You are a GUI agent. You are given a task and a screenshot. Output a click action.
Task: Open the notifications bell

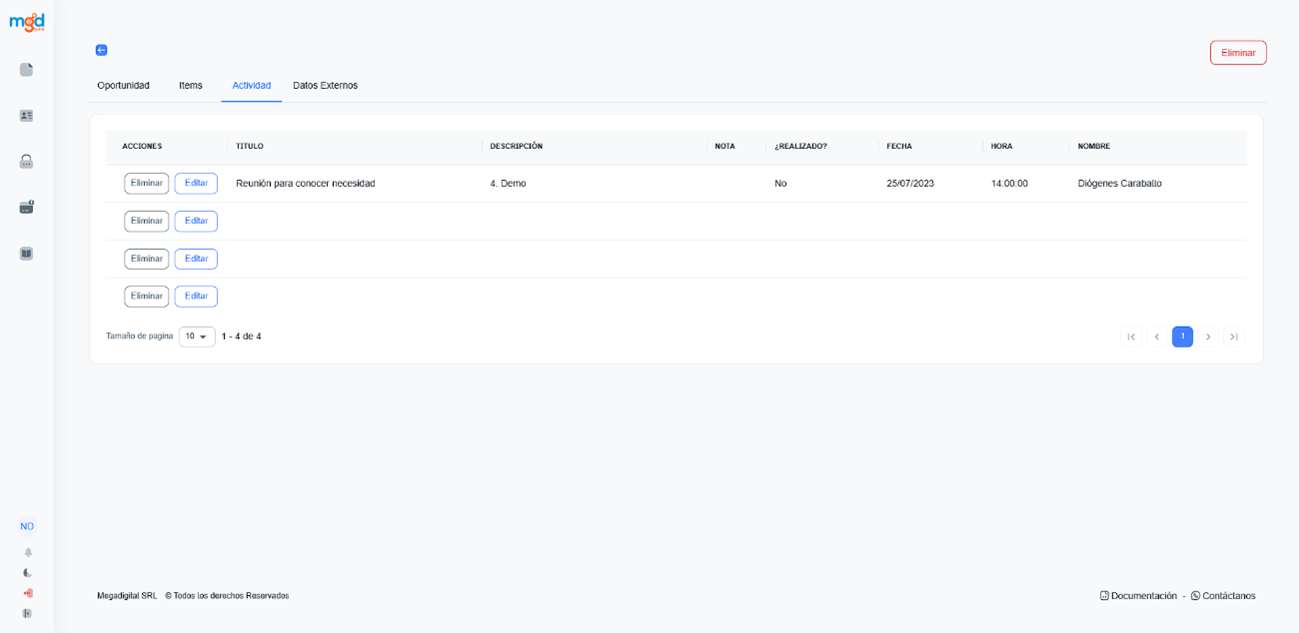28,552
